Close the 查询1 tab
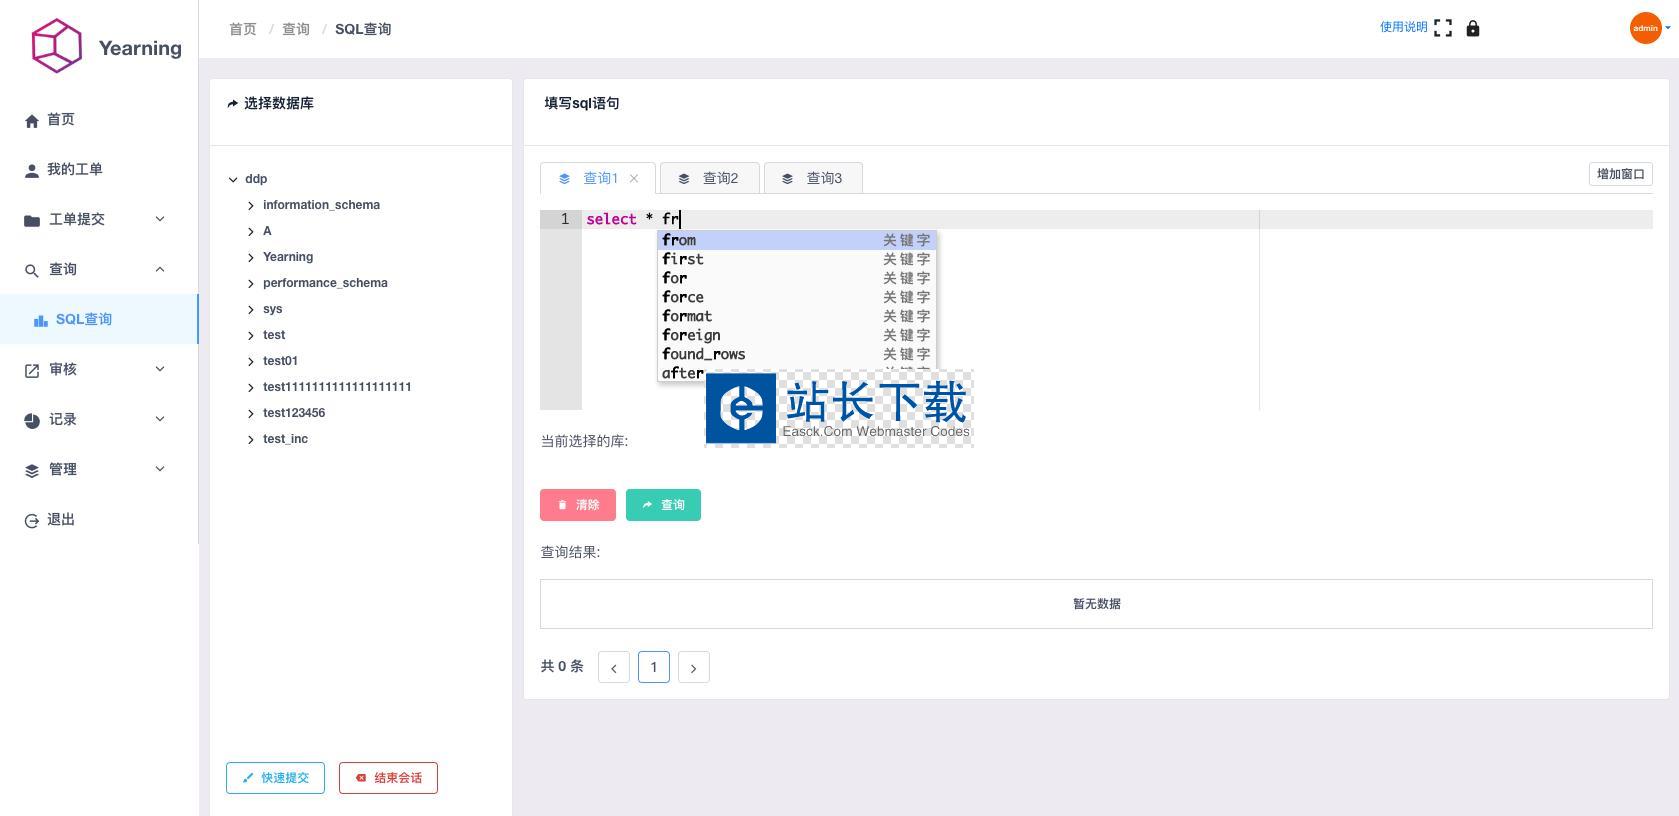The height and width of the screenshot is (816, 1679). 634,179
